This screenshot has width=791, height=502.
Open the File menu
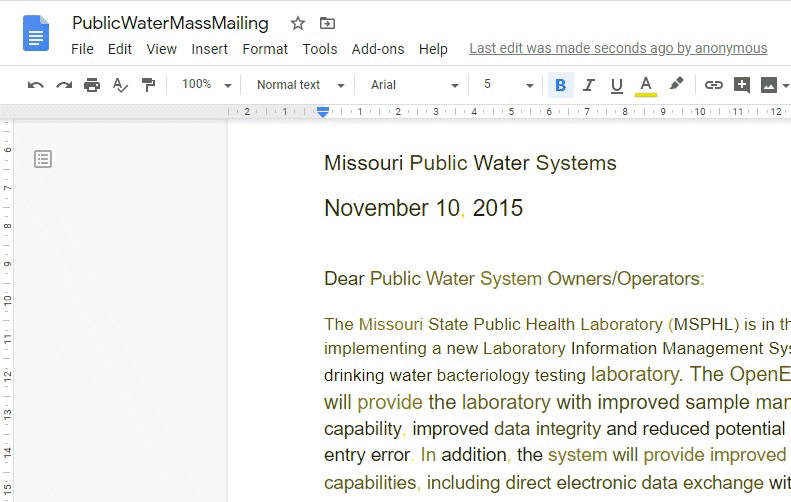[82, 49]
